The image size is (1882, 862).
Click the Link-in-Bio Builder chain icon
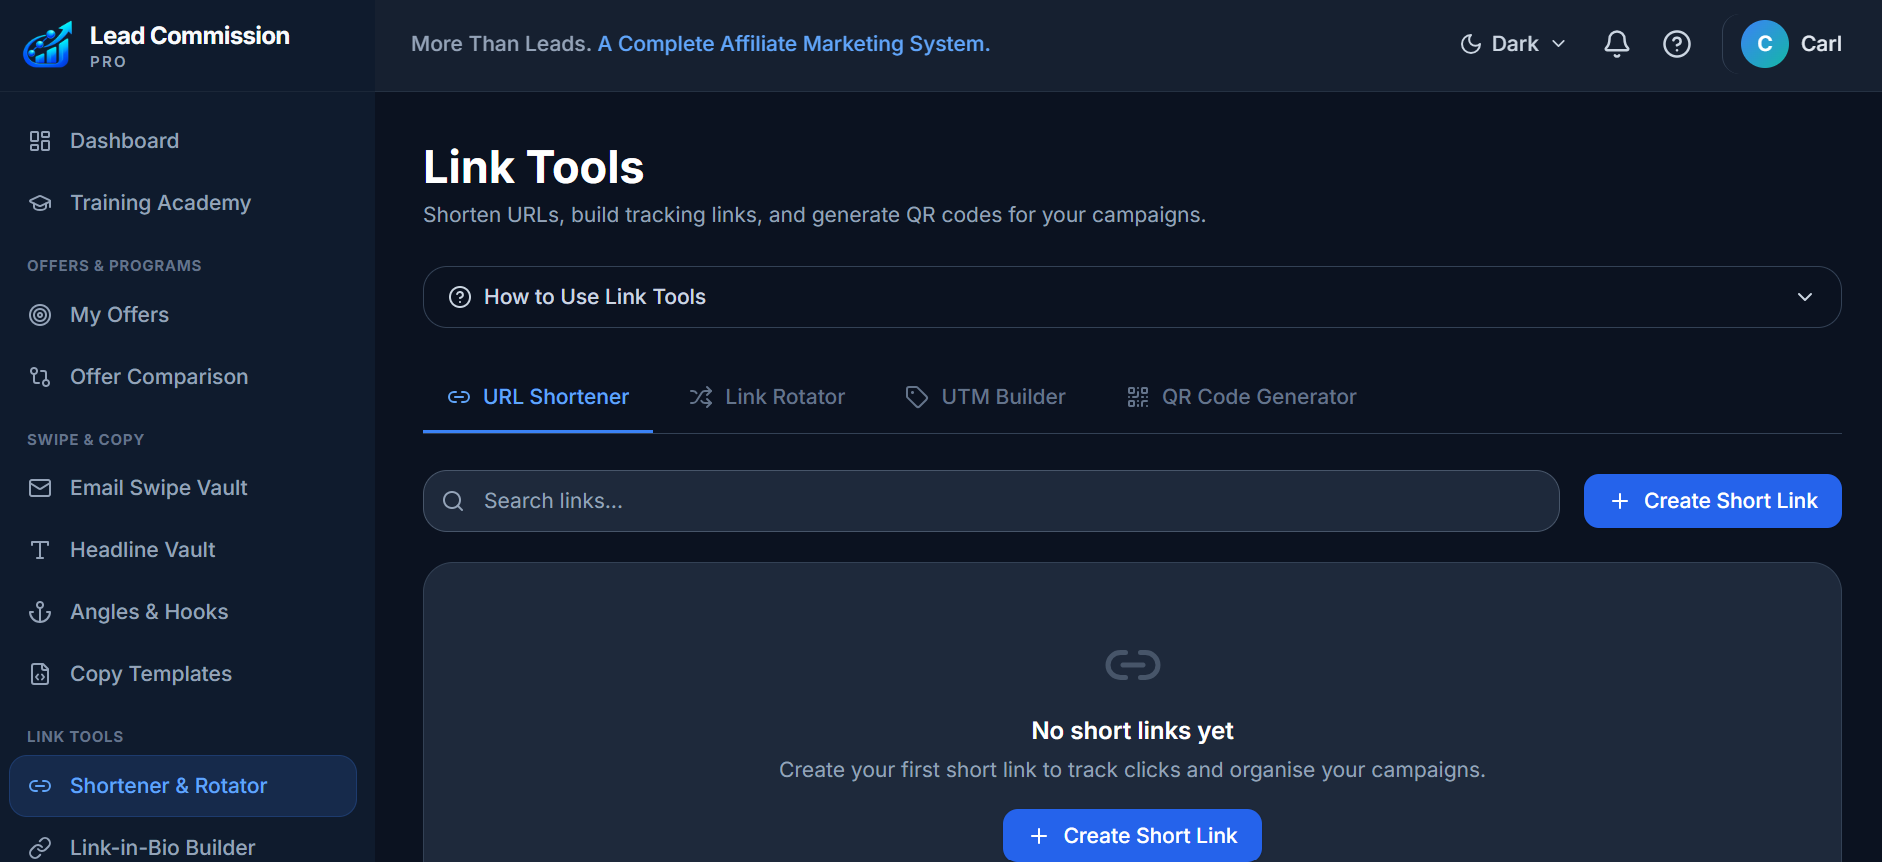point(40,848)
